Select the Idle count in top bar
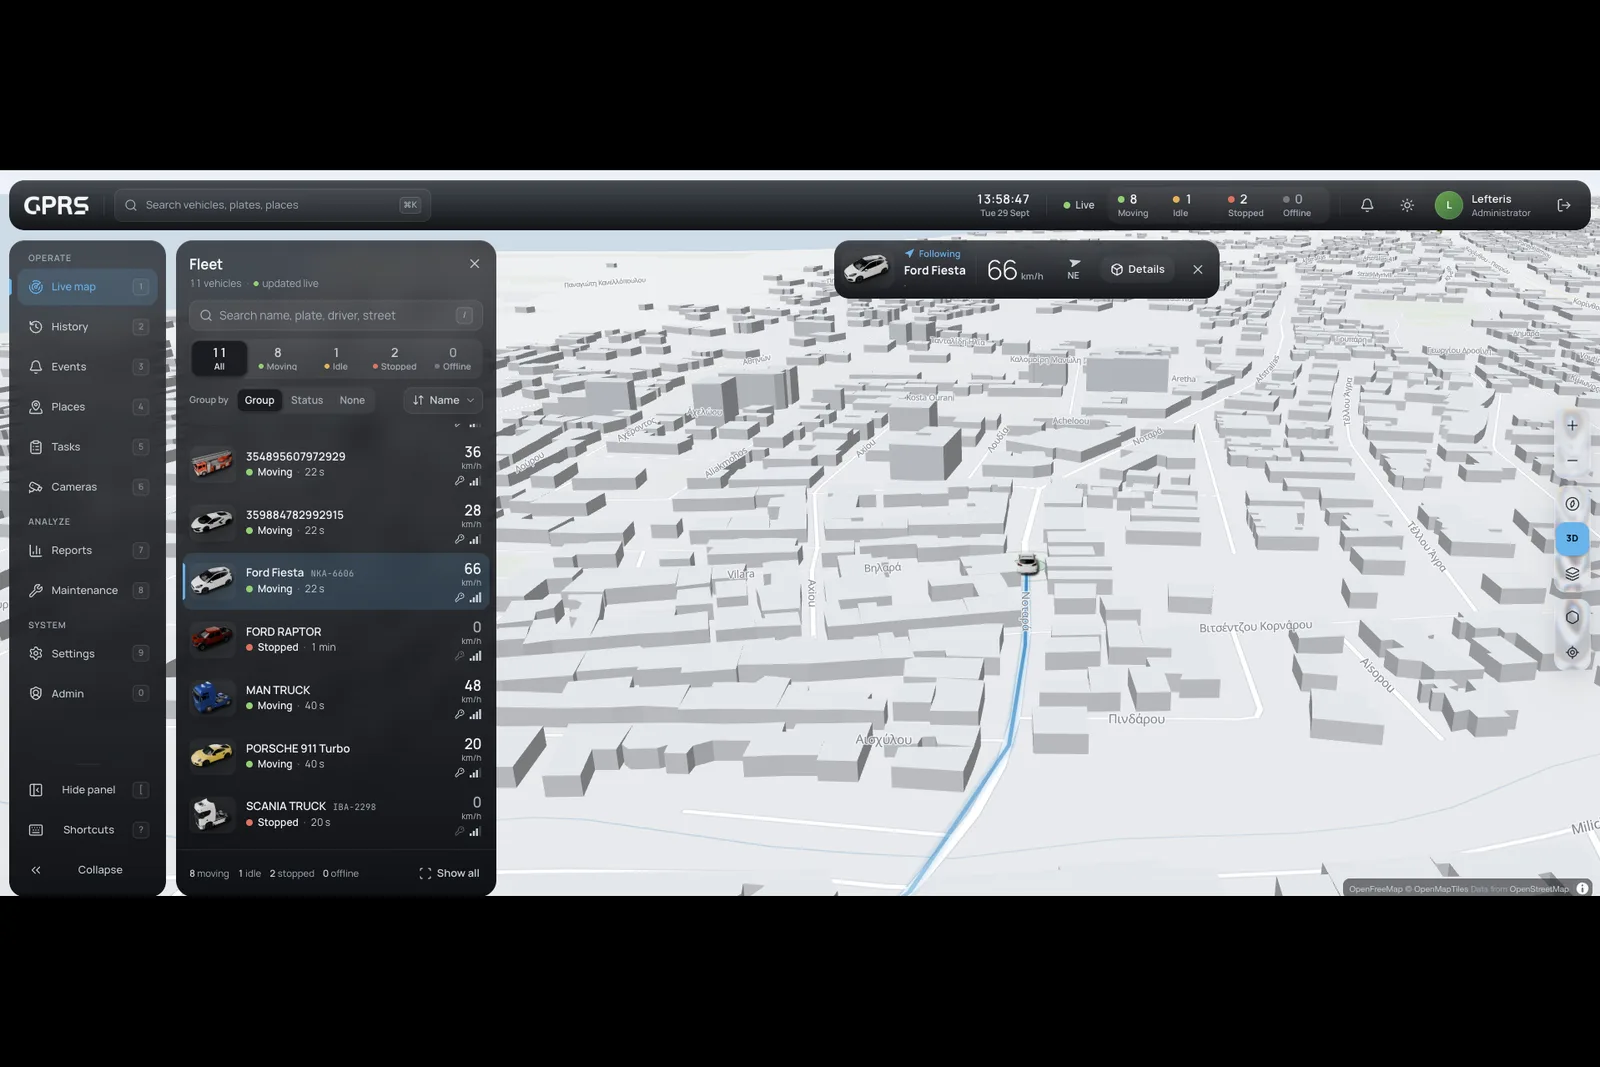The height and width of the screenshot is (1067, 1600). coord(1181,205)
